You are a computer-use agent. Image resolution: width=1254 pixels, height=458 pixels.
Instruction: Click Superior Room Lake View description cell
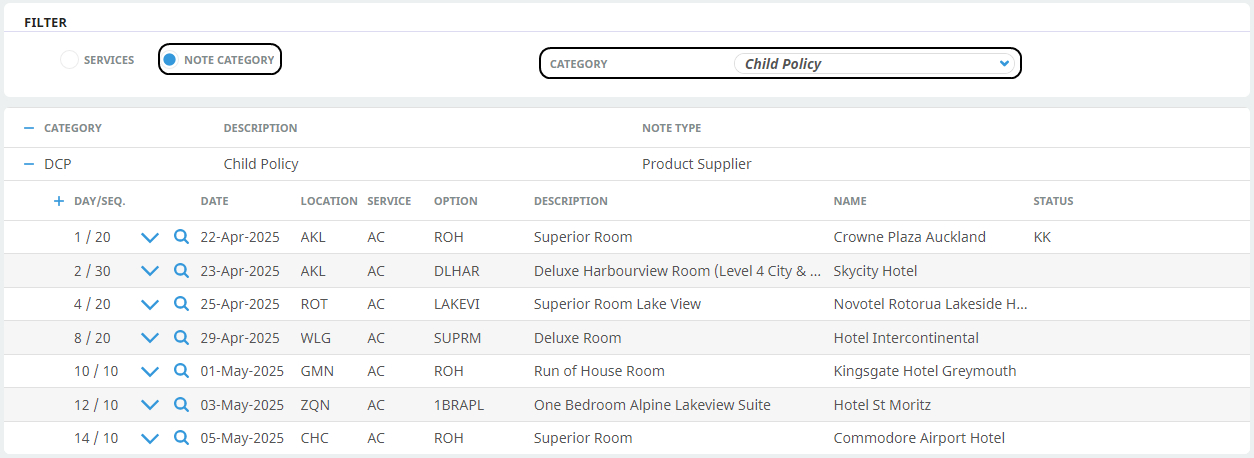coord(617,304)
